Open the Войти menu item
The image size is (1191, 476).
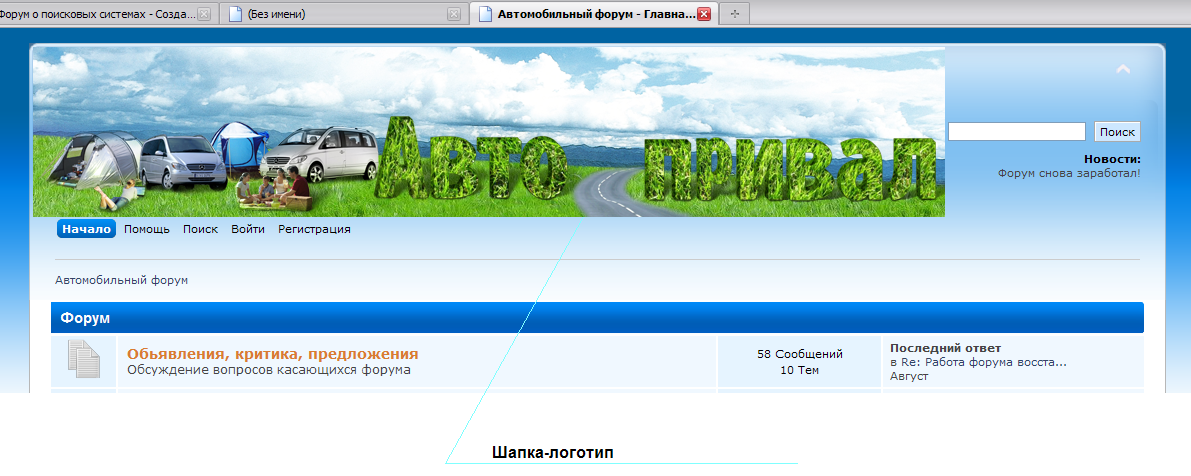click(248, 229)
